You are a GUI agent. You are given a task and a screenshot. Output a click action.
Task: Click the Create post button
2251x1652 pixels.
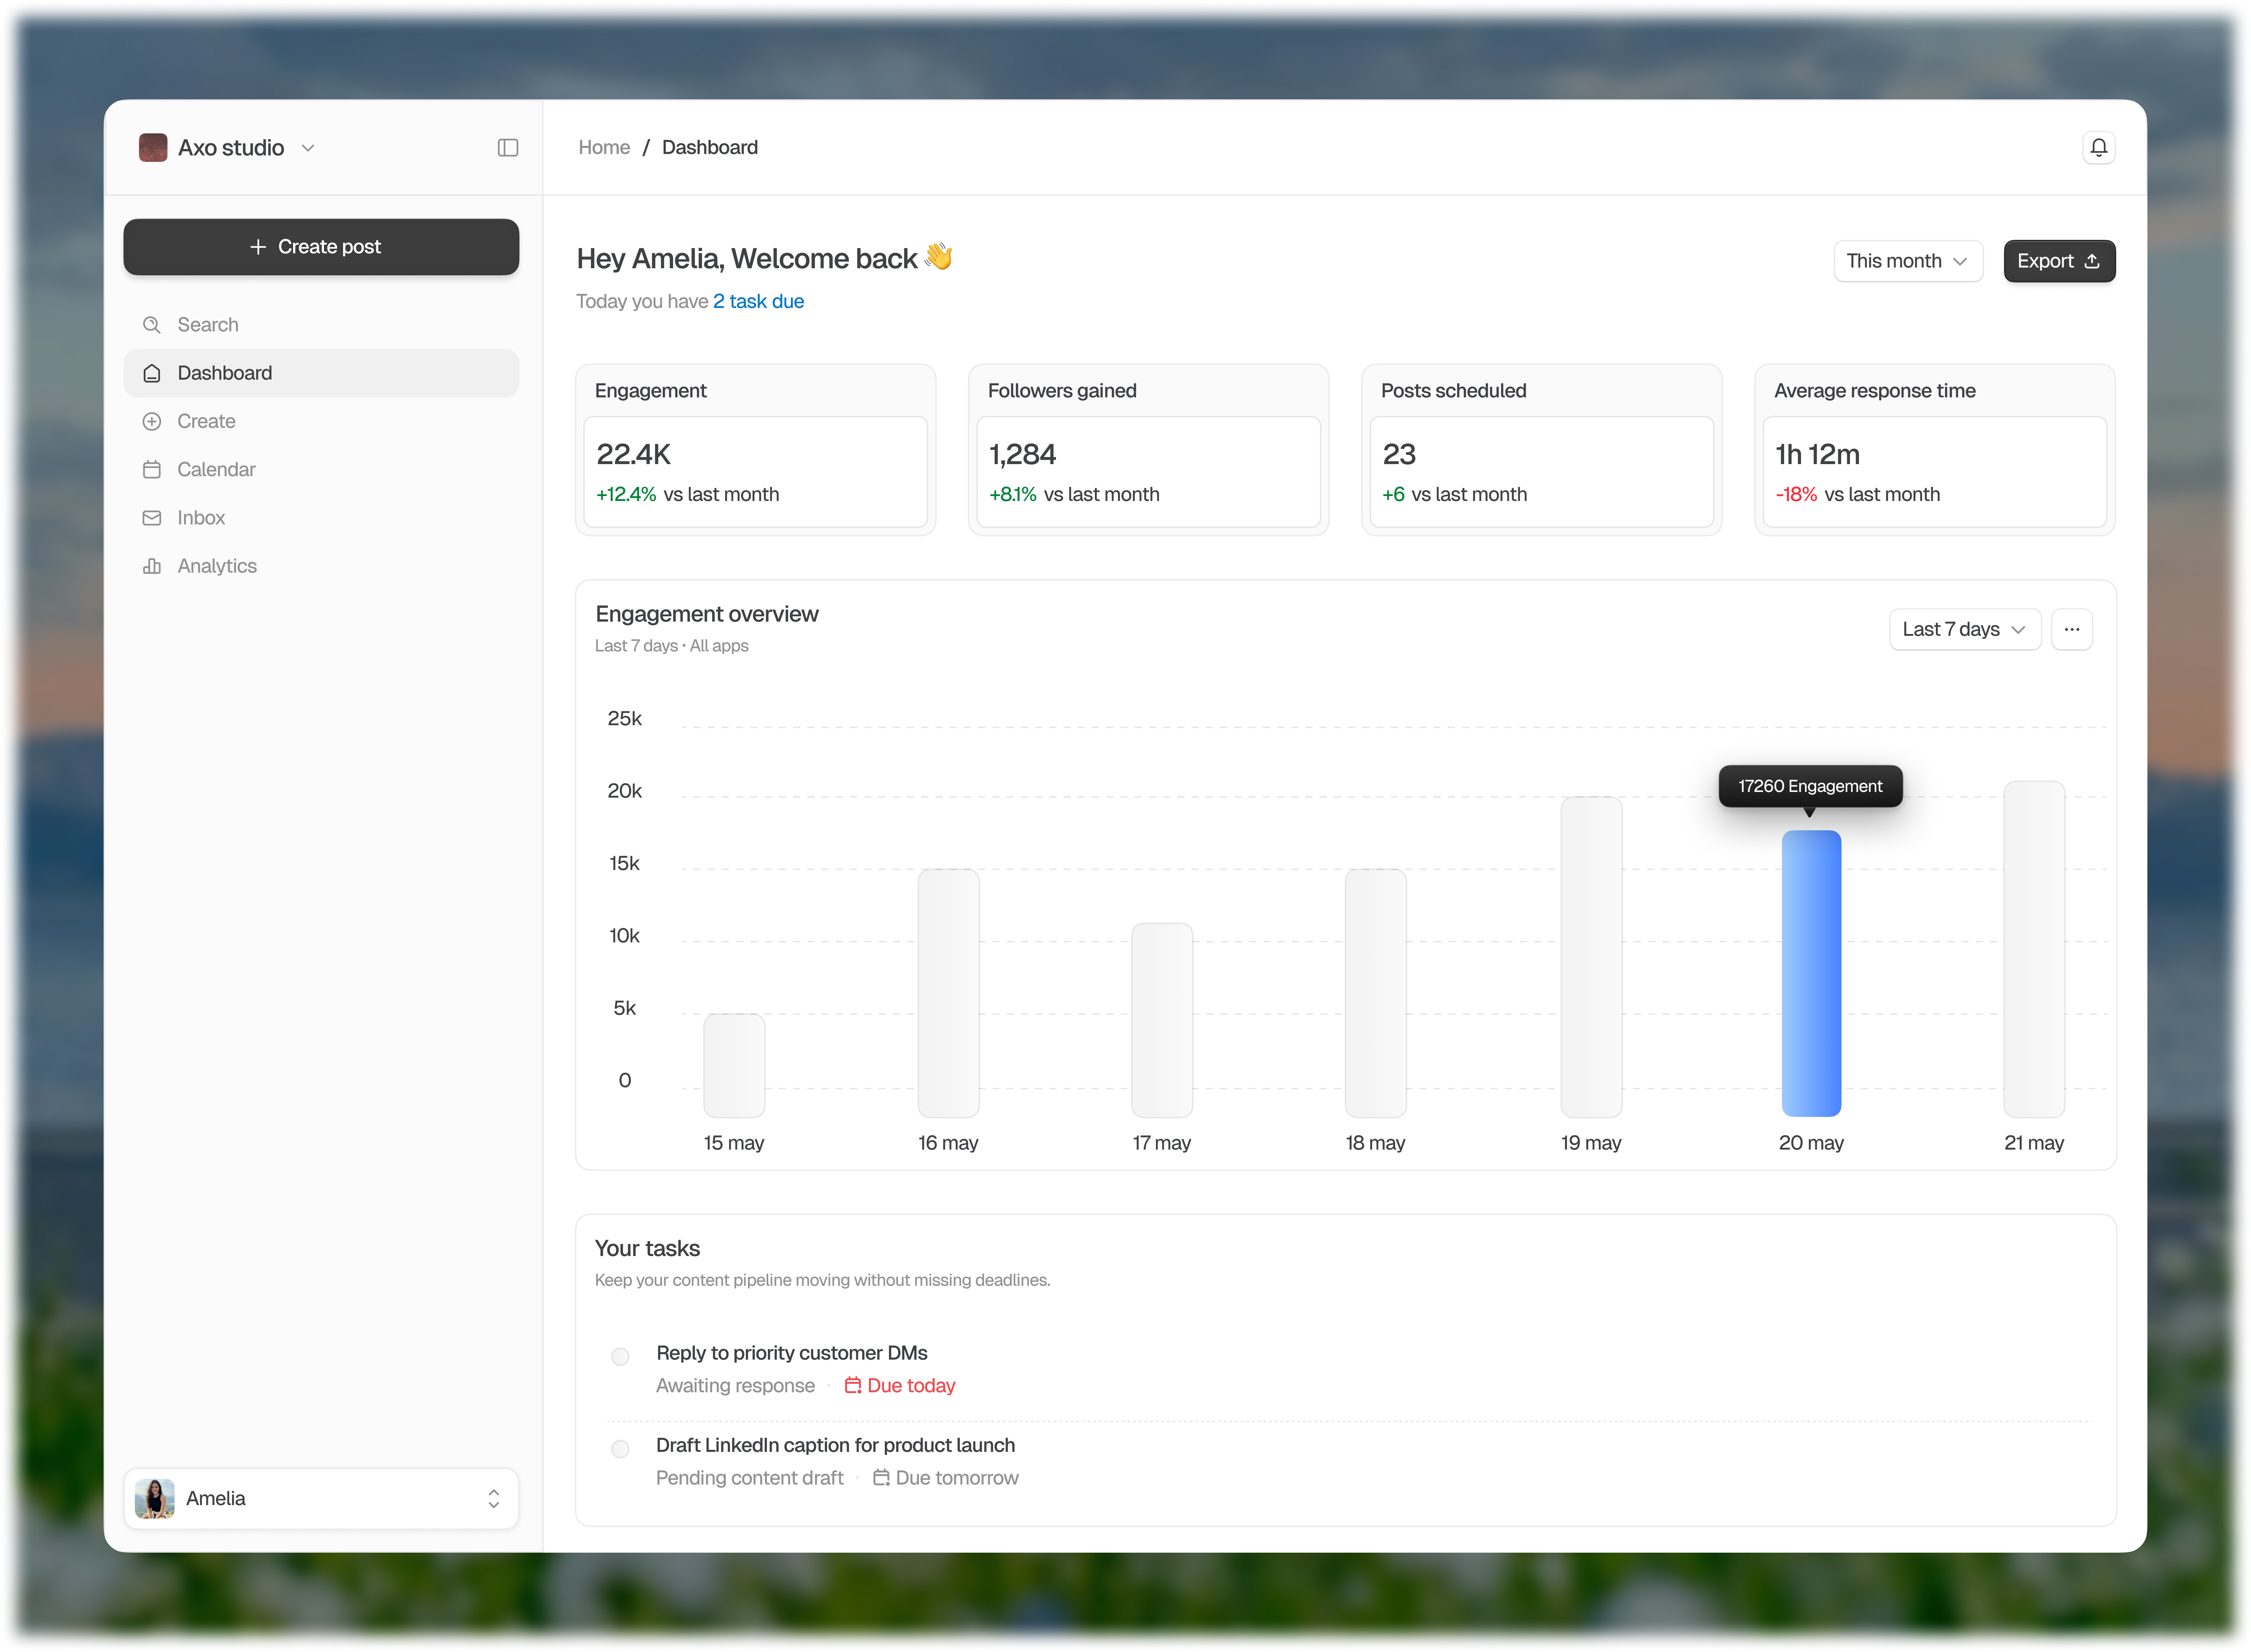321,247
